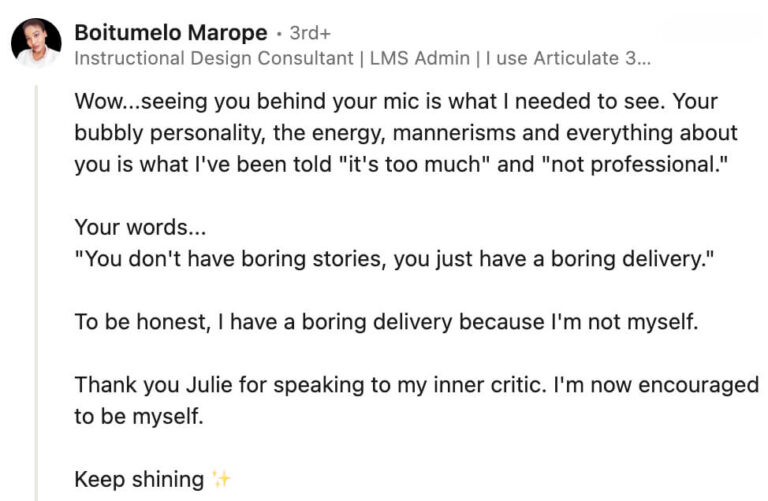Click the quoted phrase "it's too much"
This screenshot has height=501, width=768.
click(x=414, y=164)
